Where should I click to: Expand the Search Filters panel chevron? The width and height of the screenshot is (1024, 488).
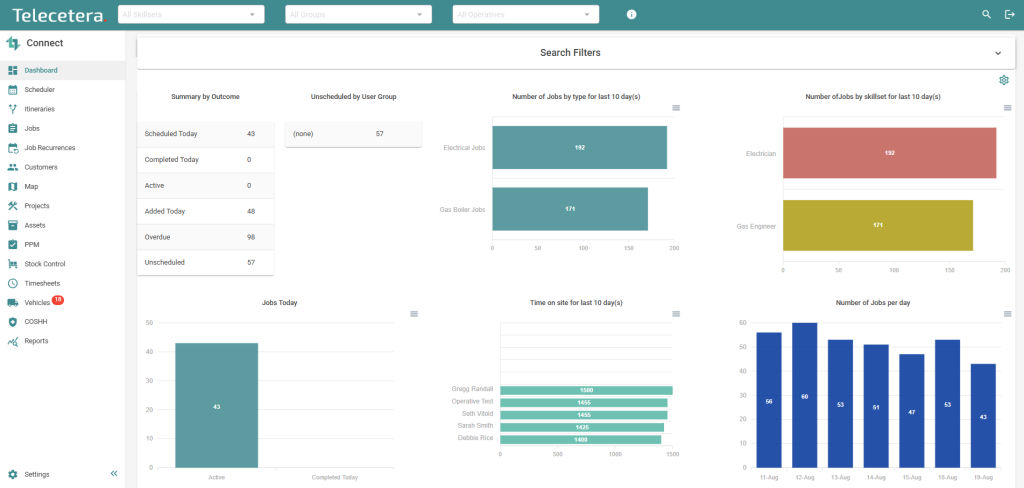click(998, 53)
